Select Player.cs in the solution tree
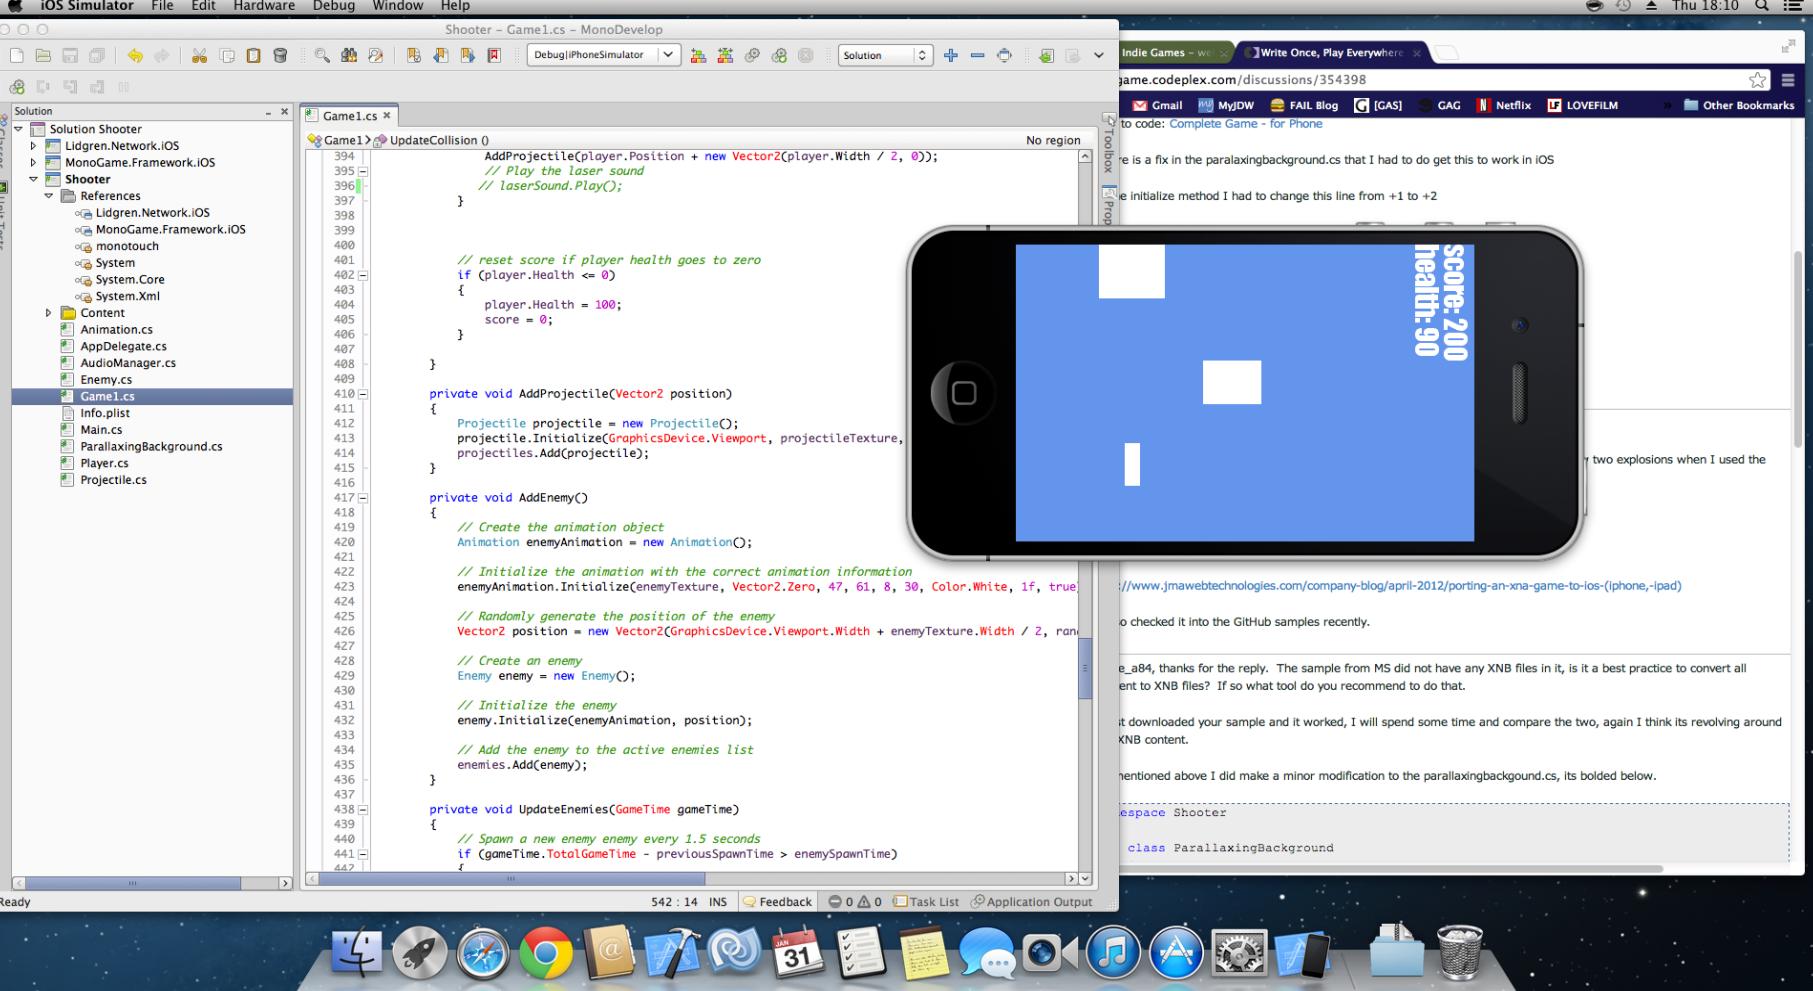Image resolution: width=1813 pixels, height=991 pixels. coord(104,463)
